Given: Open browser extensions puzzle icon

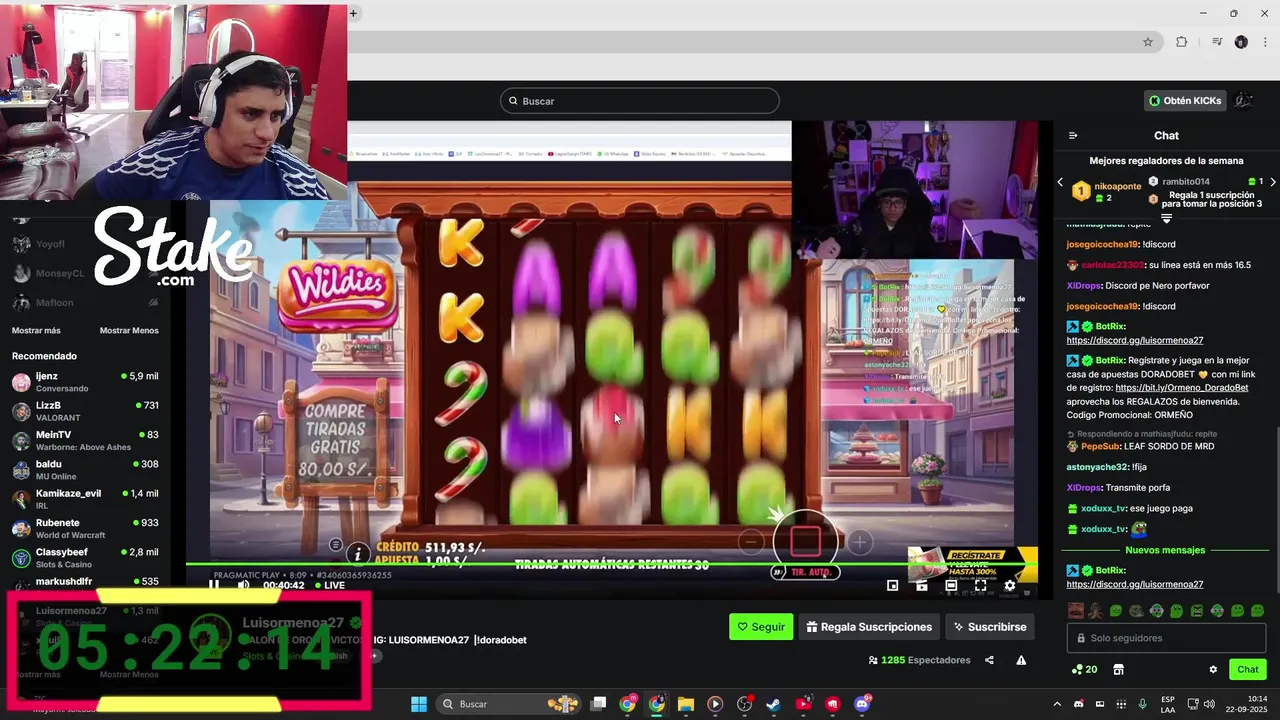Looking at the screenshot, I should point(1182,42).
